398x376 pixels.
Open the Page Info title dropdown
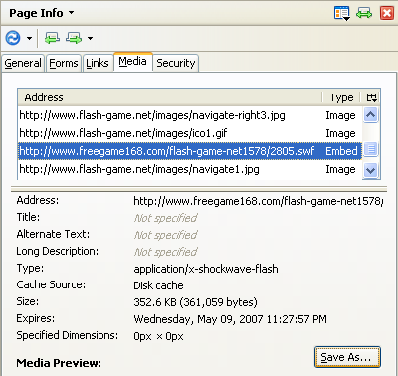click(x=41, y=13)
